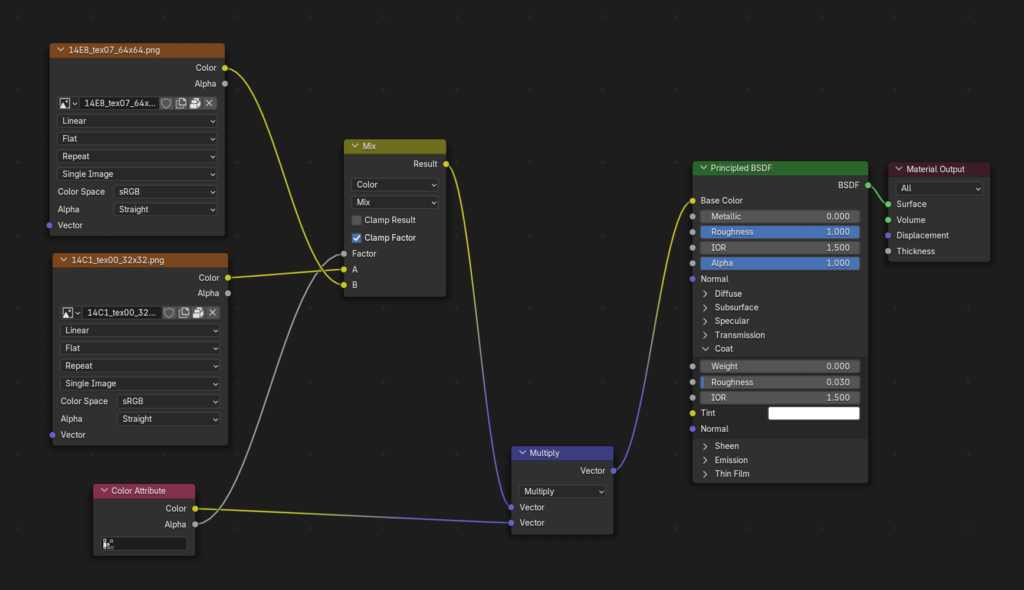This screenshot has width=1024, height=590.
Task: Open Color Space dropdown in 14E8_tex07 node
Action: (165, 192)
